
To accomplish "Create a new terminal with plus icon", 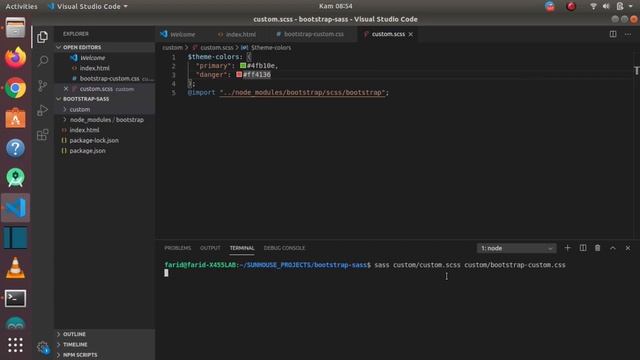I will (x=567, y=248).
